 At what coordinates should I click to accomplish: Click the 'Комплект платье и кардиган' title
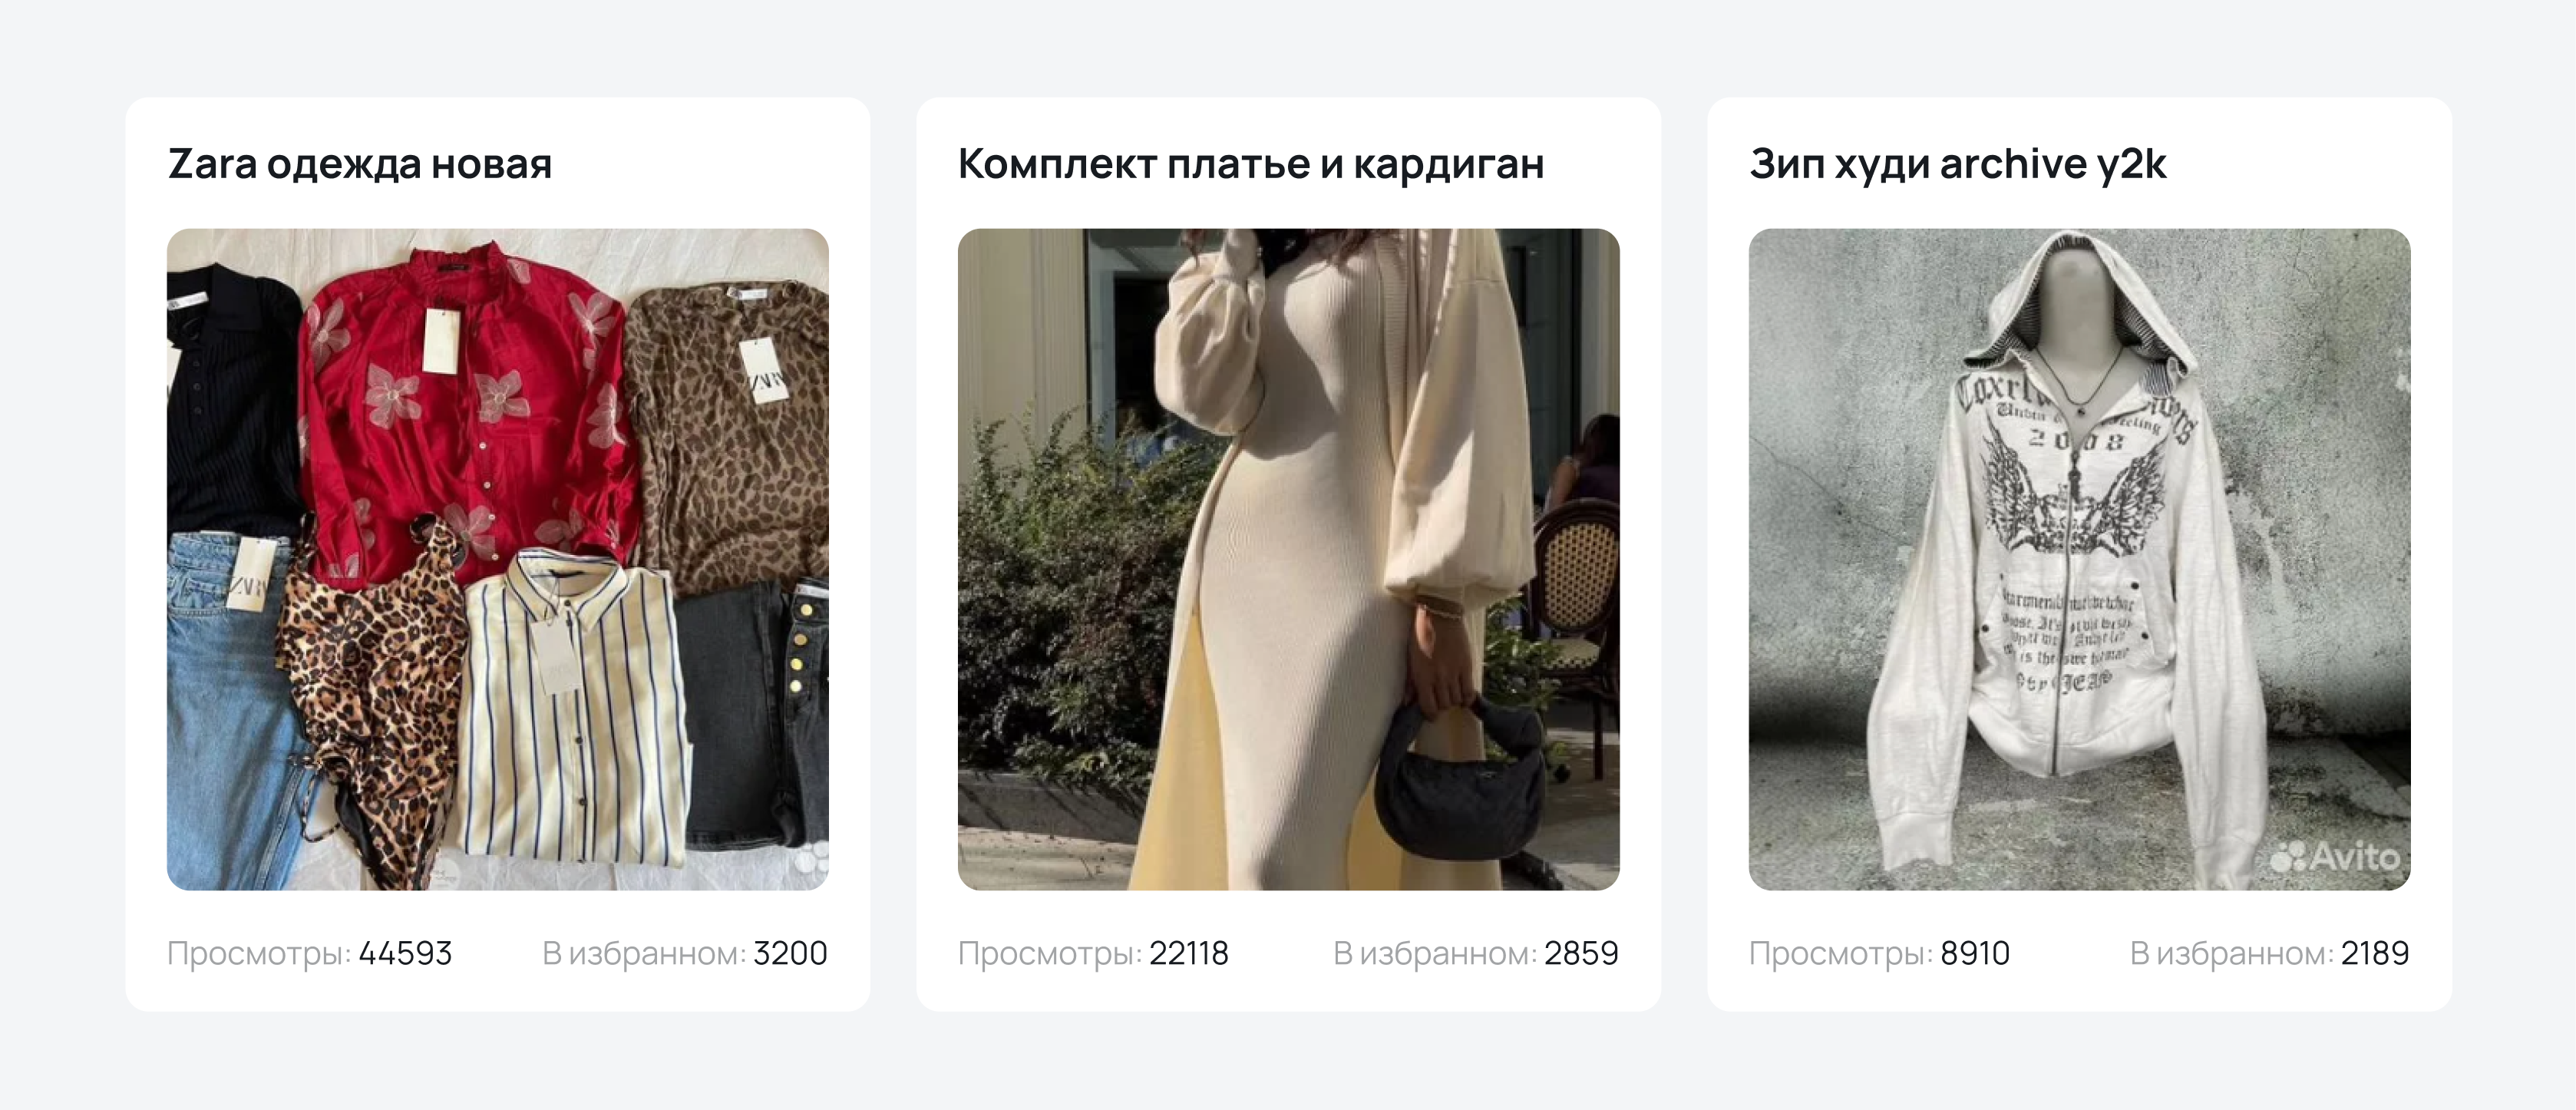point(1251,164)
